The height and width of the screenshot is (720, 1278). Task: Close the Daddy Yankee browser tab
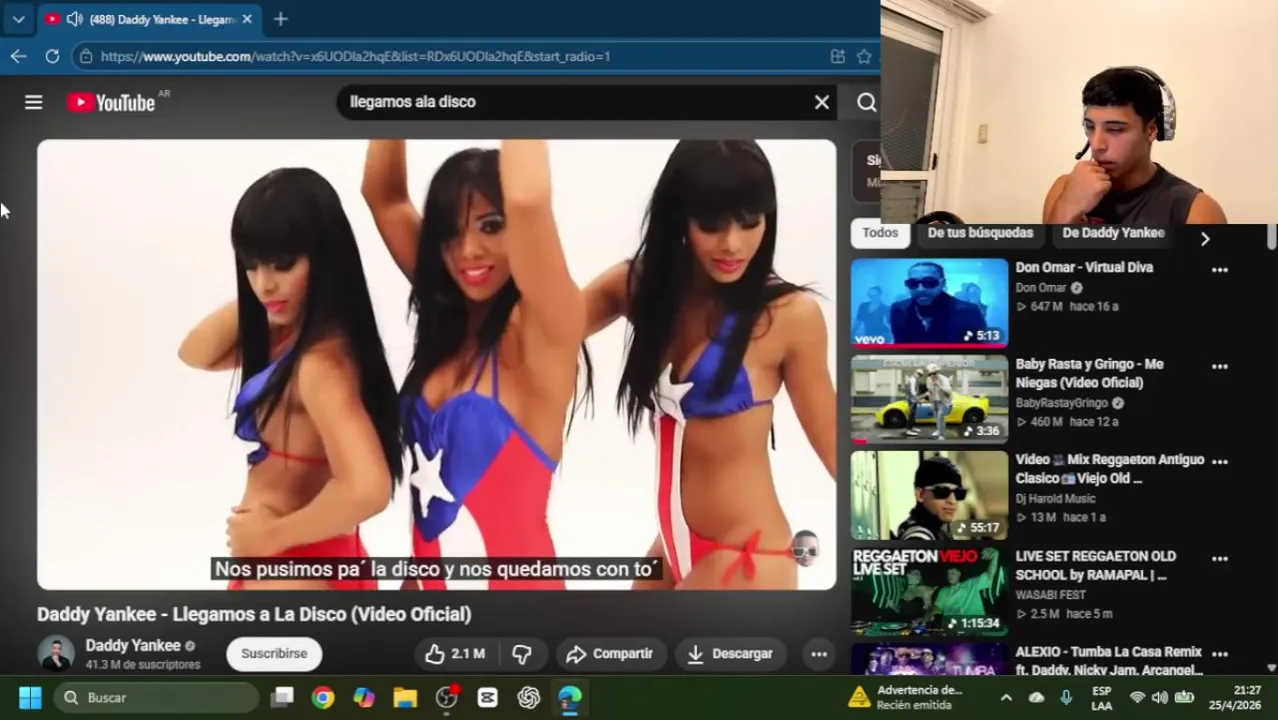click(247, 19)
